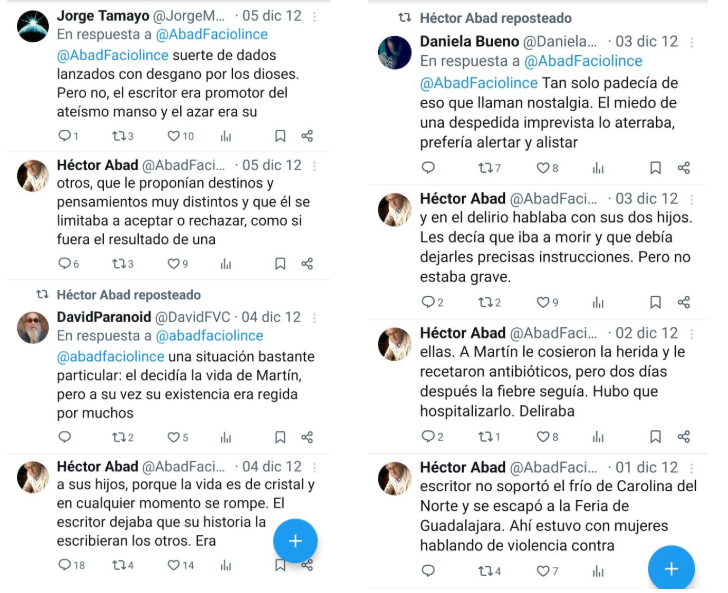
Task: Open more options on Jorge Tamayo's tweet
Action: (315, 17)
